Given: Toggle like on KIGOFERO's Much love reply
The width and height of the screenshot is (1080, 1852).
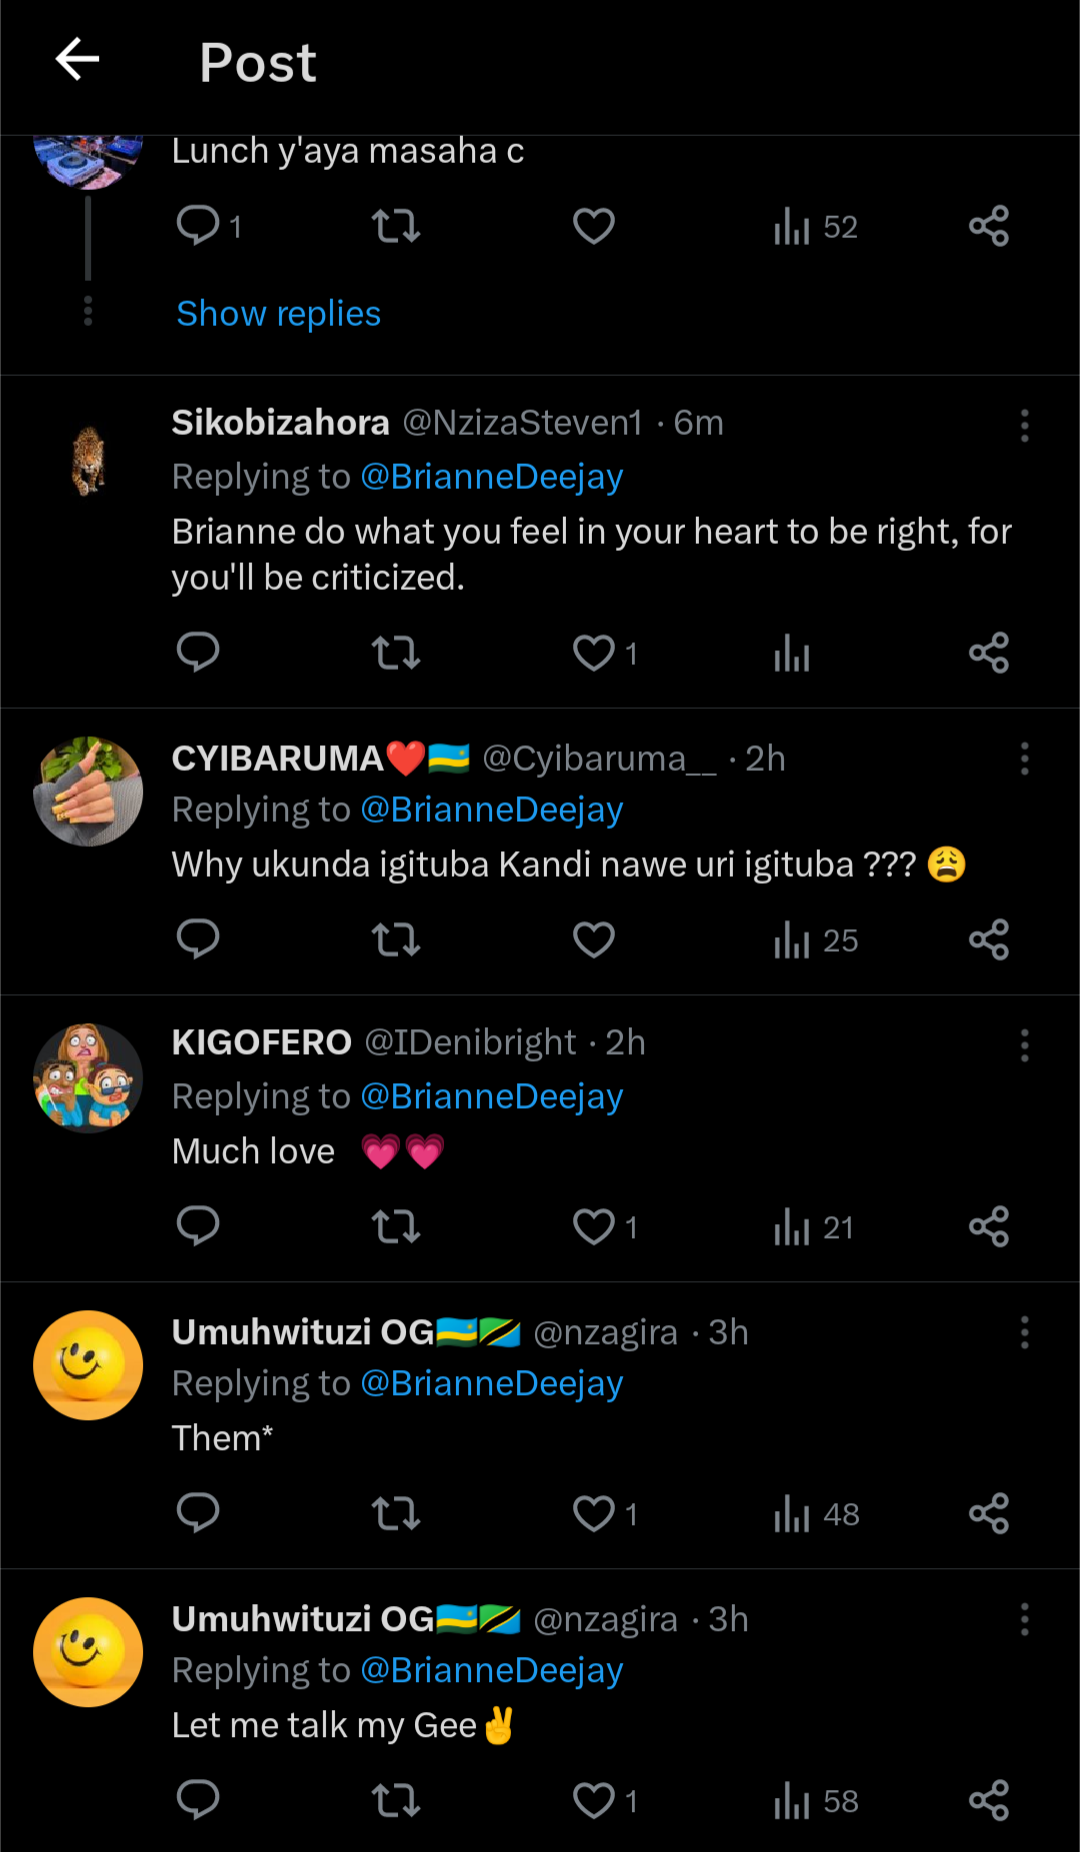Looking at the screenshot, I should [x=594, y=1227].
